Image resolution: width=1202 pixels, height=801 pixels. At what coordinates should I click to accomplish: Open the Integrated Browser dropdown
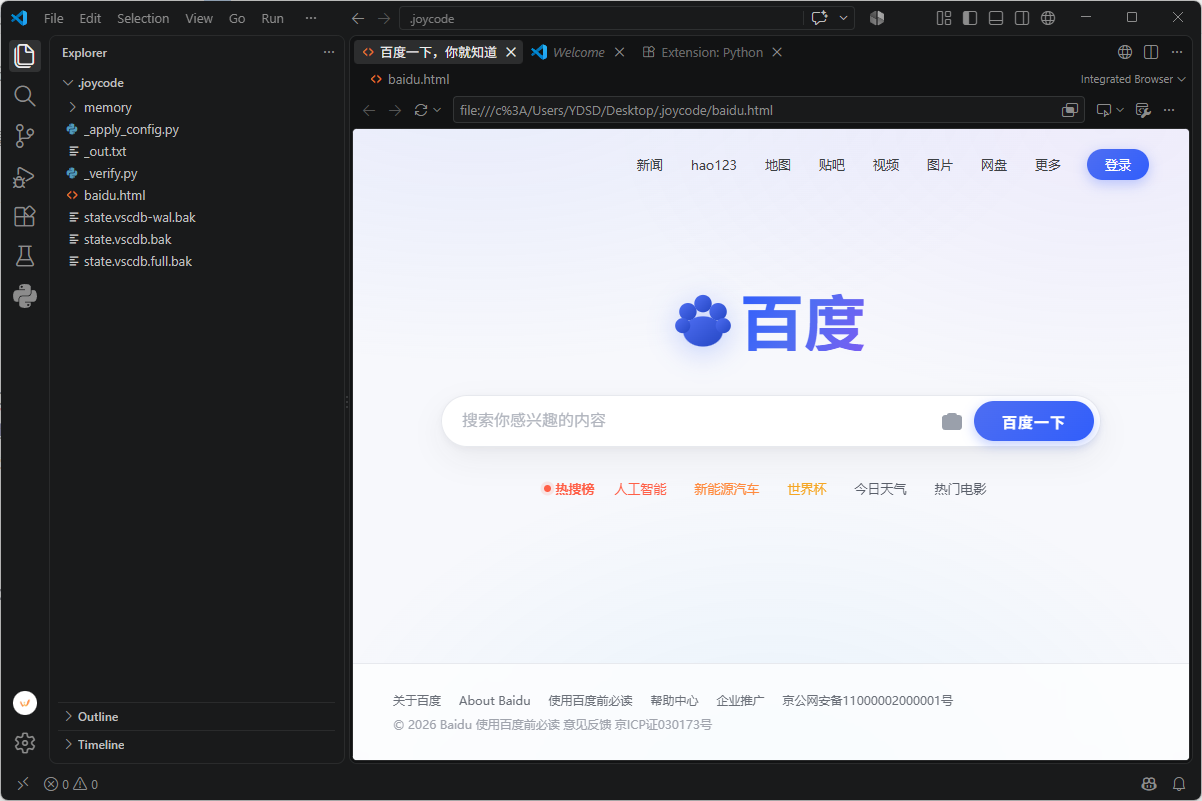(1133, 79)
